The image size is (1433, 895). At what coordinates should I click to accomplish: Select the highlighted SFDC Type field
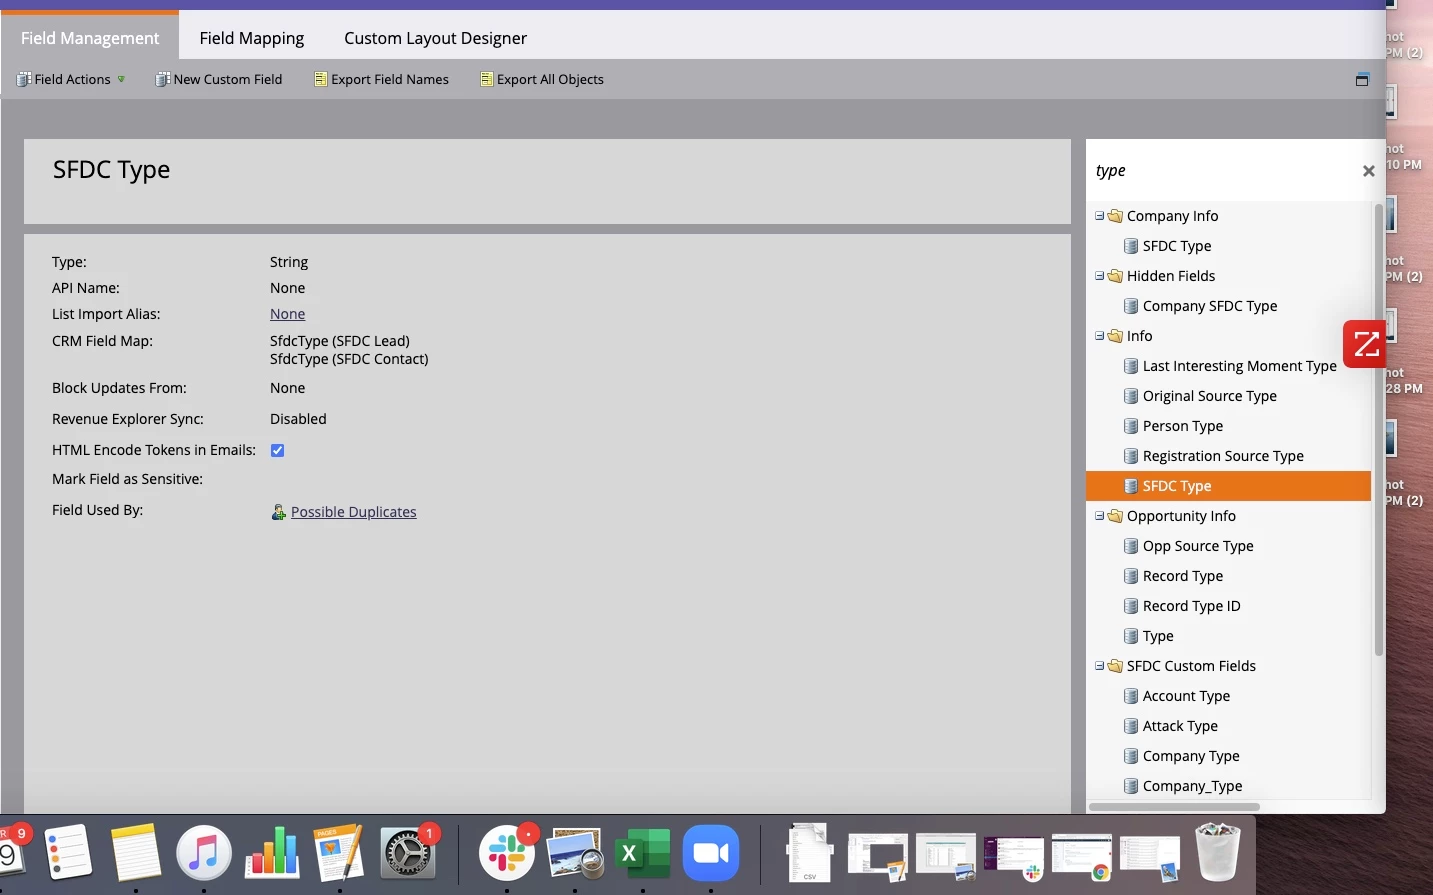[1228, 486]
